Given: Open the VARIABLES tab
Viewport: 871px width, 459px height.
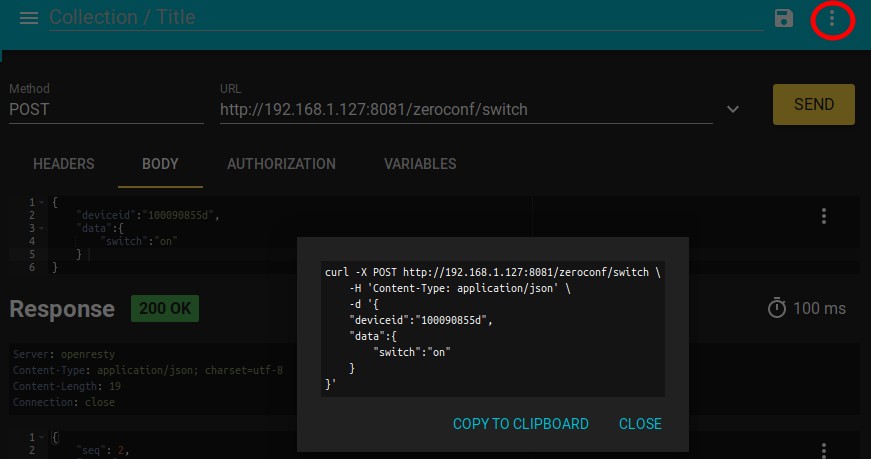Looking at the screenshot, I should point(420,164).
